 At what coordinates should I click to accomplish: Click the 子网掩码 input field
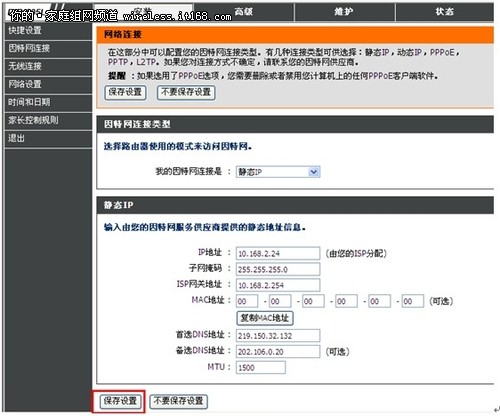click(x=278, y=269)
